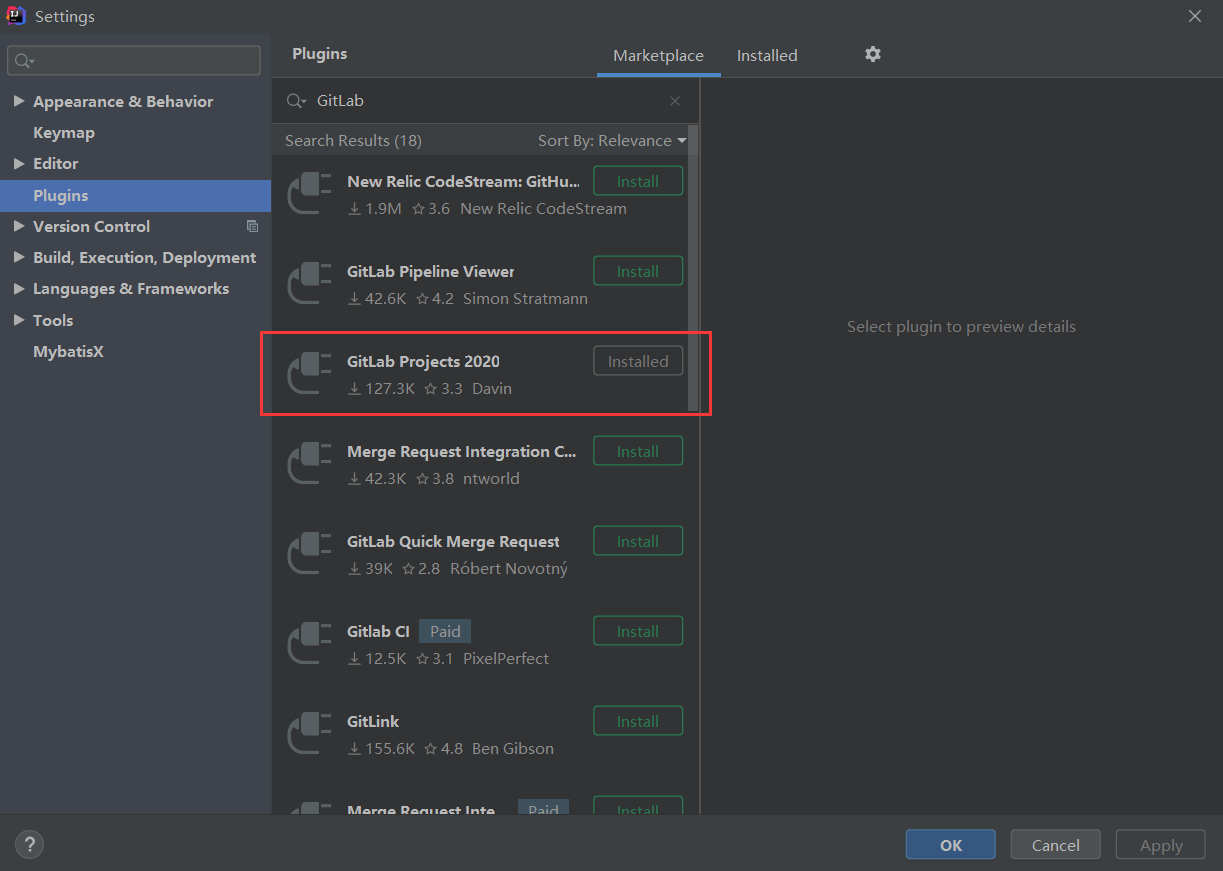Install the Gitlab CI plugin

point(638,631)
